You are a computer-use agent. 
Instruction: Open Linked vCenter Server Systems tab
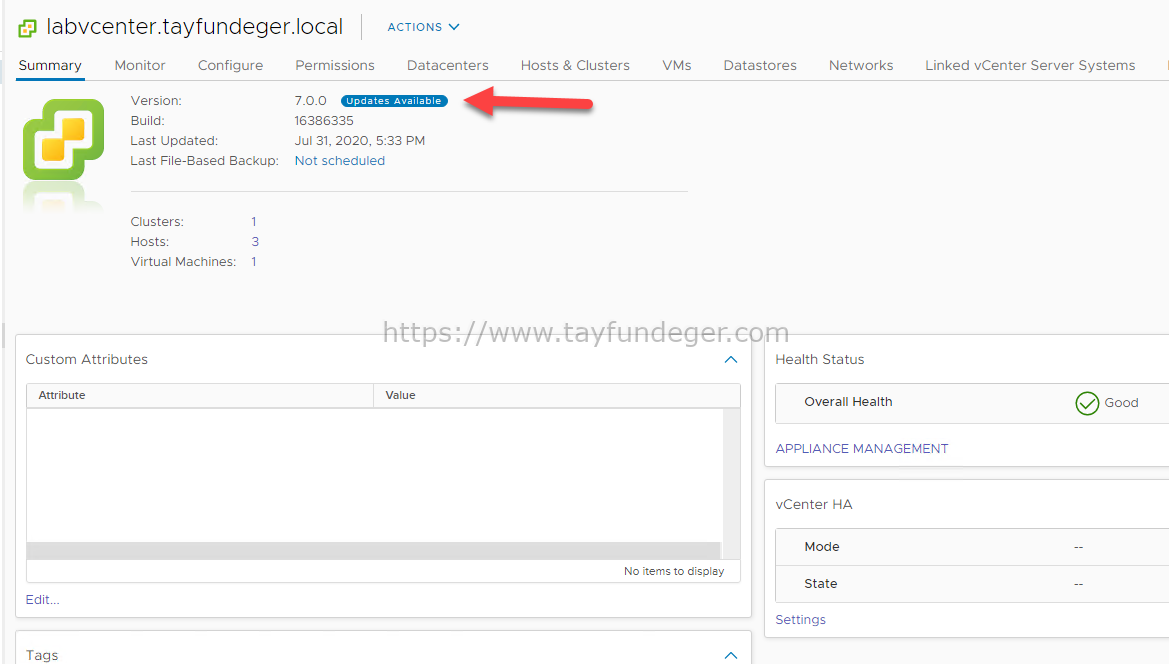(x=1030, y=66)
